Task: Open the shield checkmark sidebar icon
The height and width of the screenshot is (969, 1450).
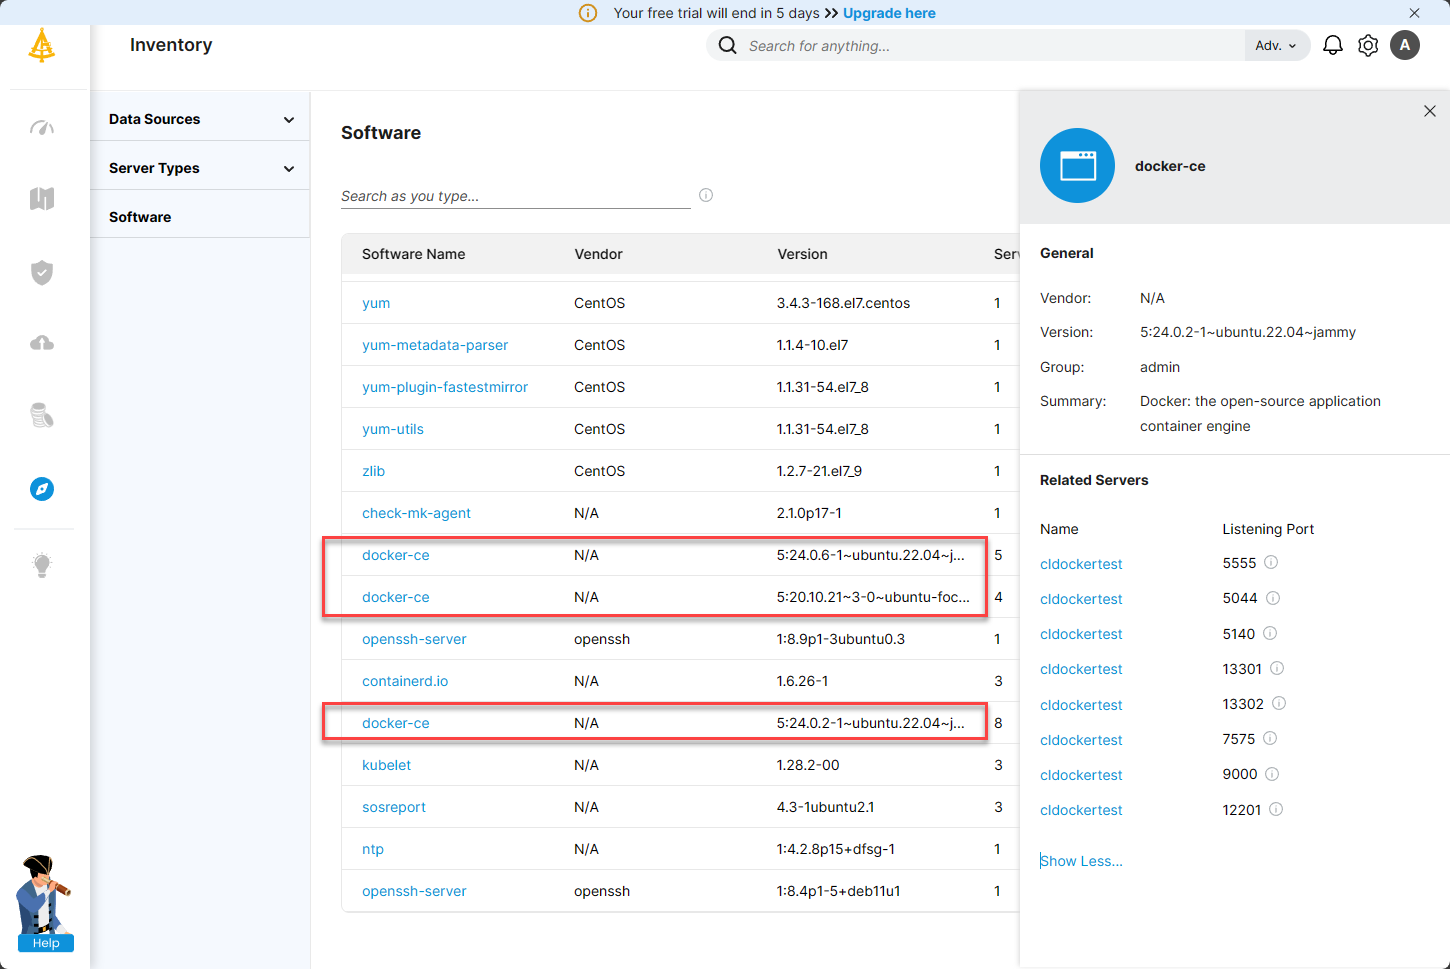Action: pyautogui.click(x=42, y=272)
